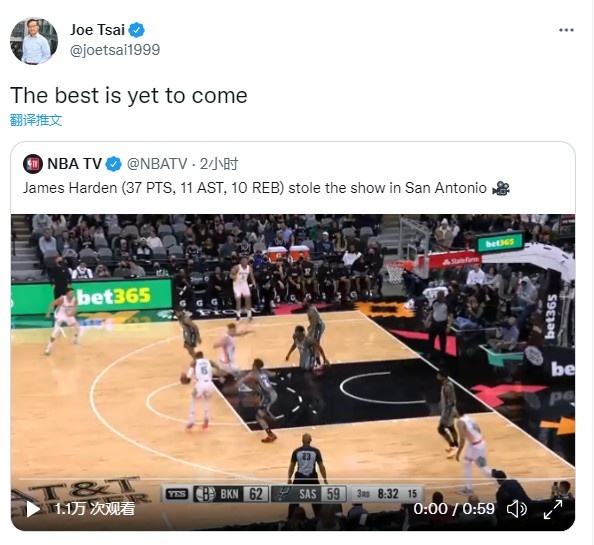Image resolution: width=594 pixels, height=545 pixels.
Task: Click the NBA TV logo avatar
Action: click(x=33, y=164)
